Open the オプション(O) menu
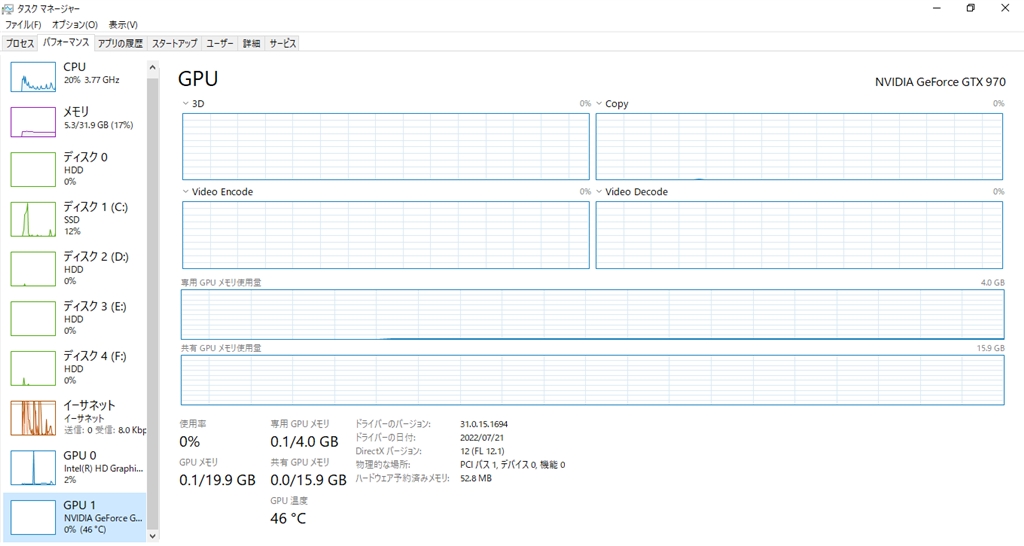 click(75, 24)
